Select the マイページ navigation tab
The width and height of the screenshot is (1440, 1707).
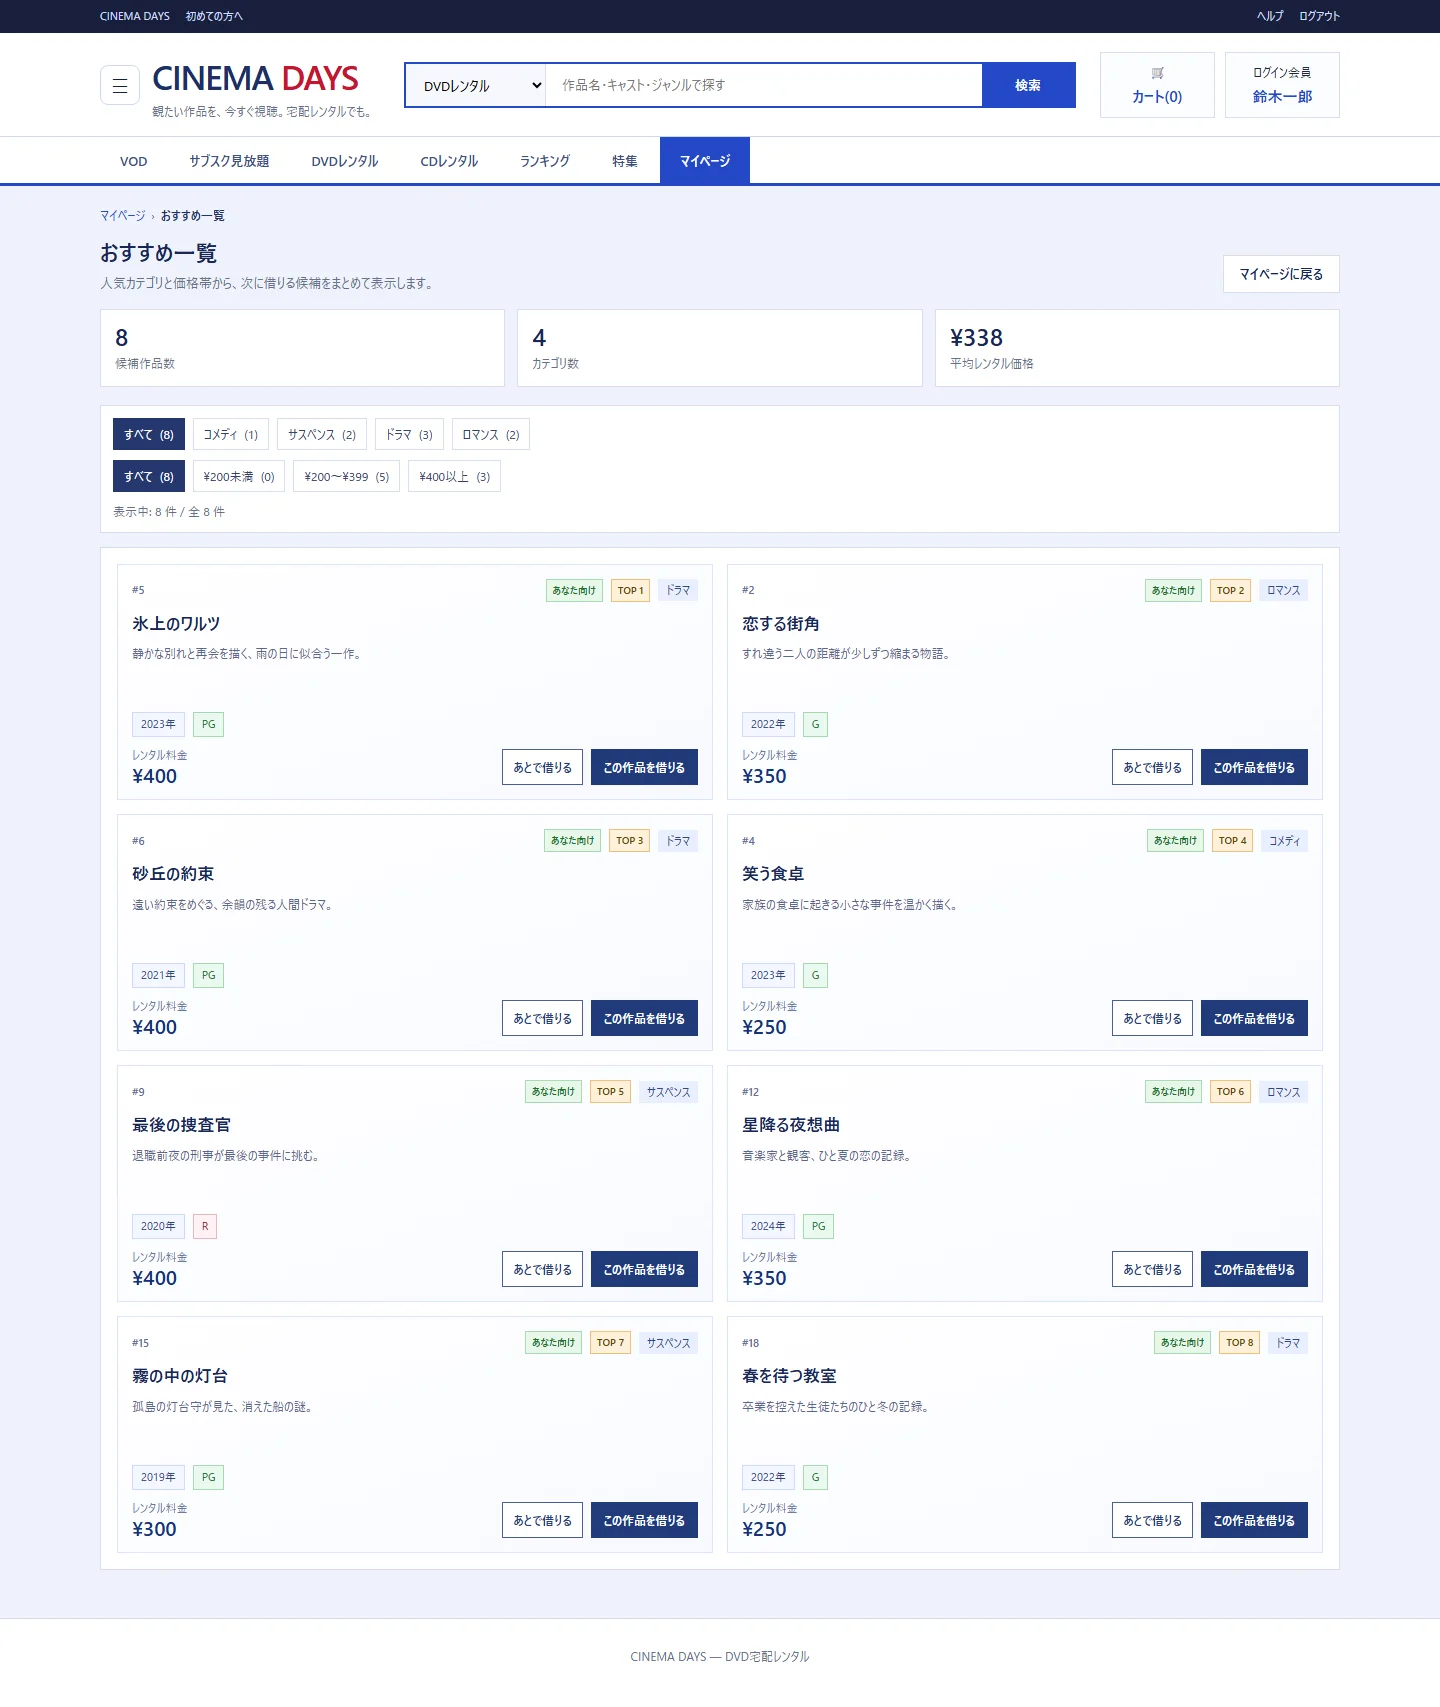(705, 161)
